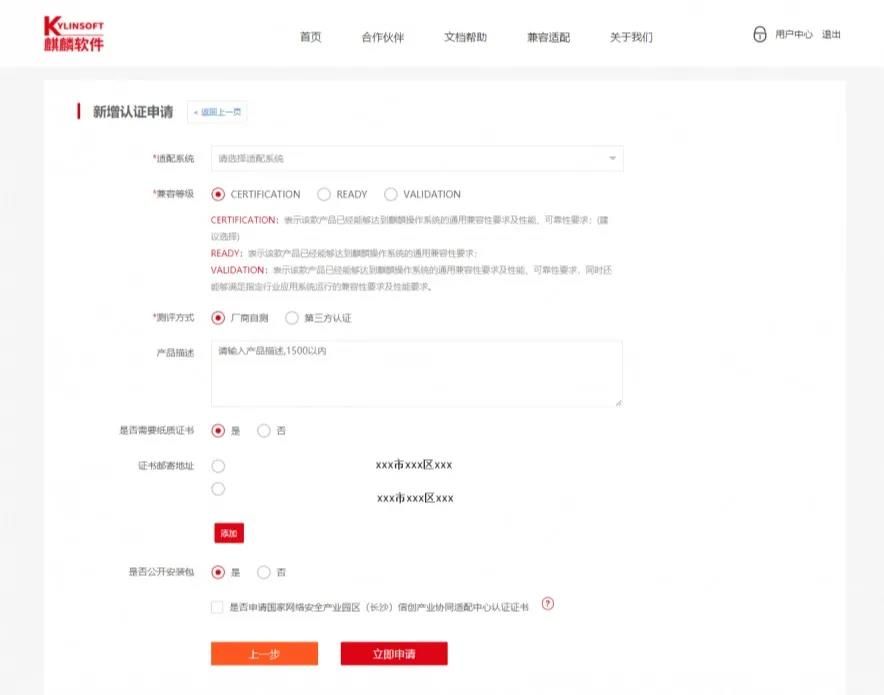Expand the 适配系统 dropdown arrow
The image size is (884, 695).
[611, 159]
